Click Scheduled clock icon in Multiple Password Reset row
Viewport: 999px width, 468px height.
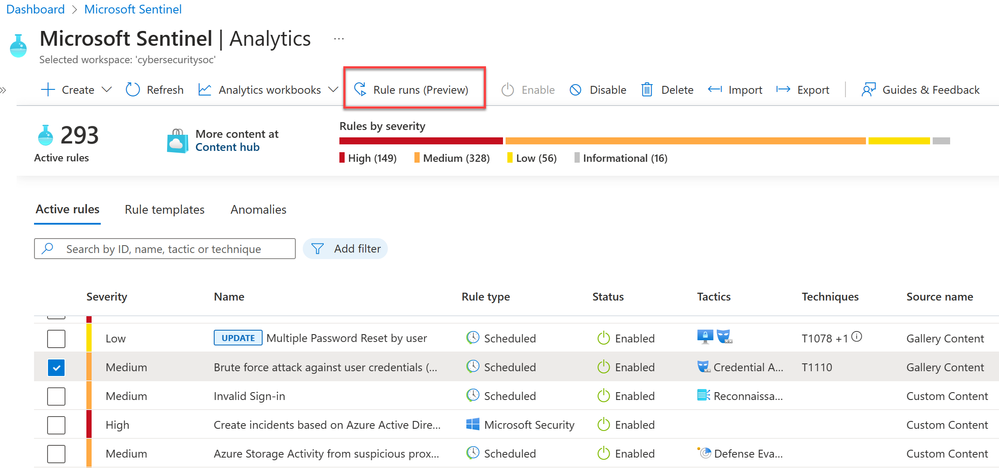472,338
